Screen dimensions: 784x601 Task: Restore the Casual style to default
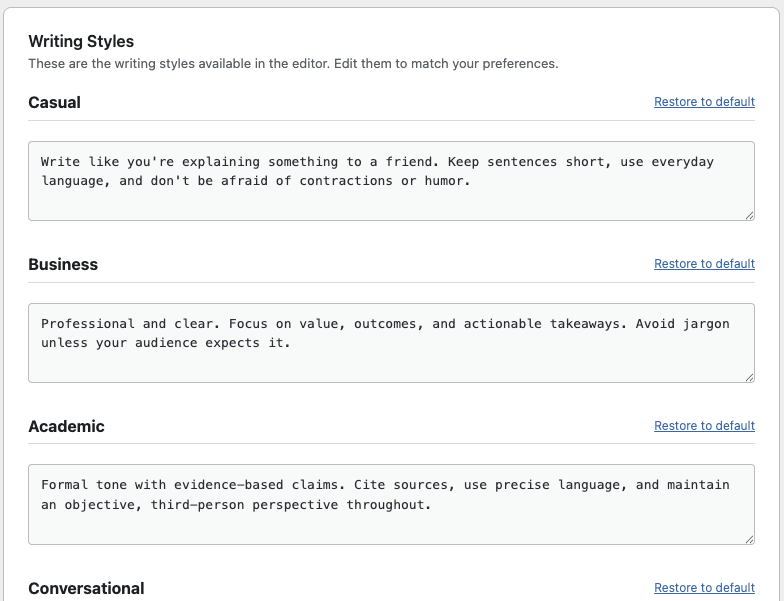point(704,102)
